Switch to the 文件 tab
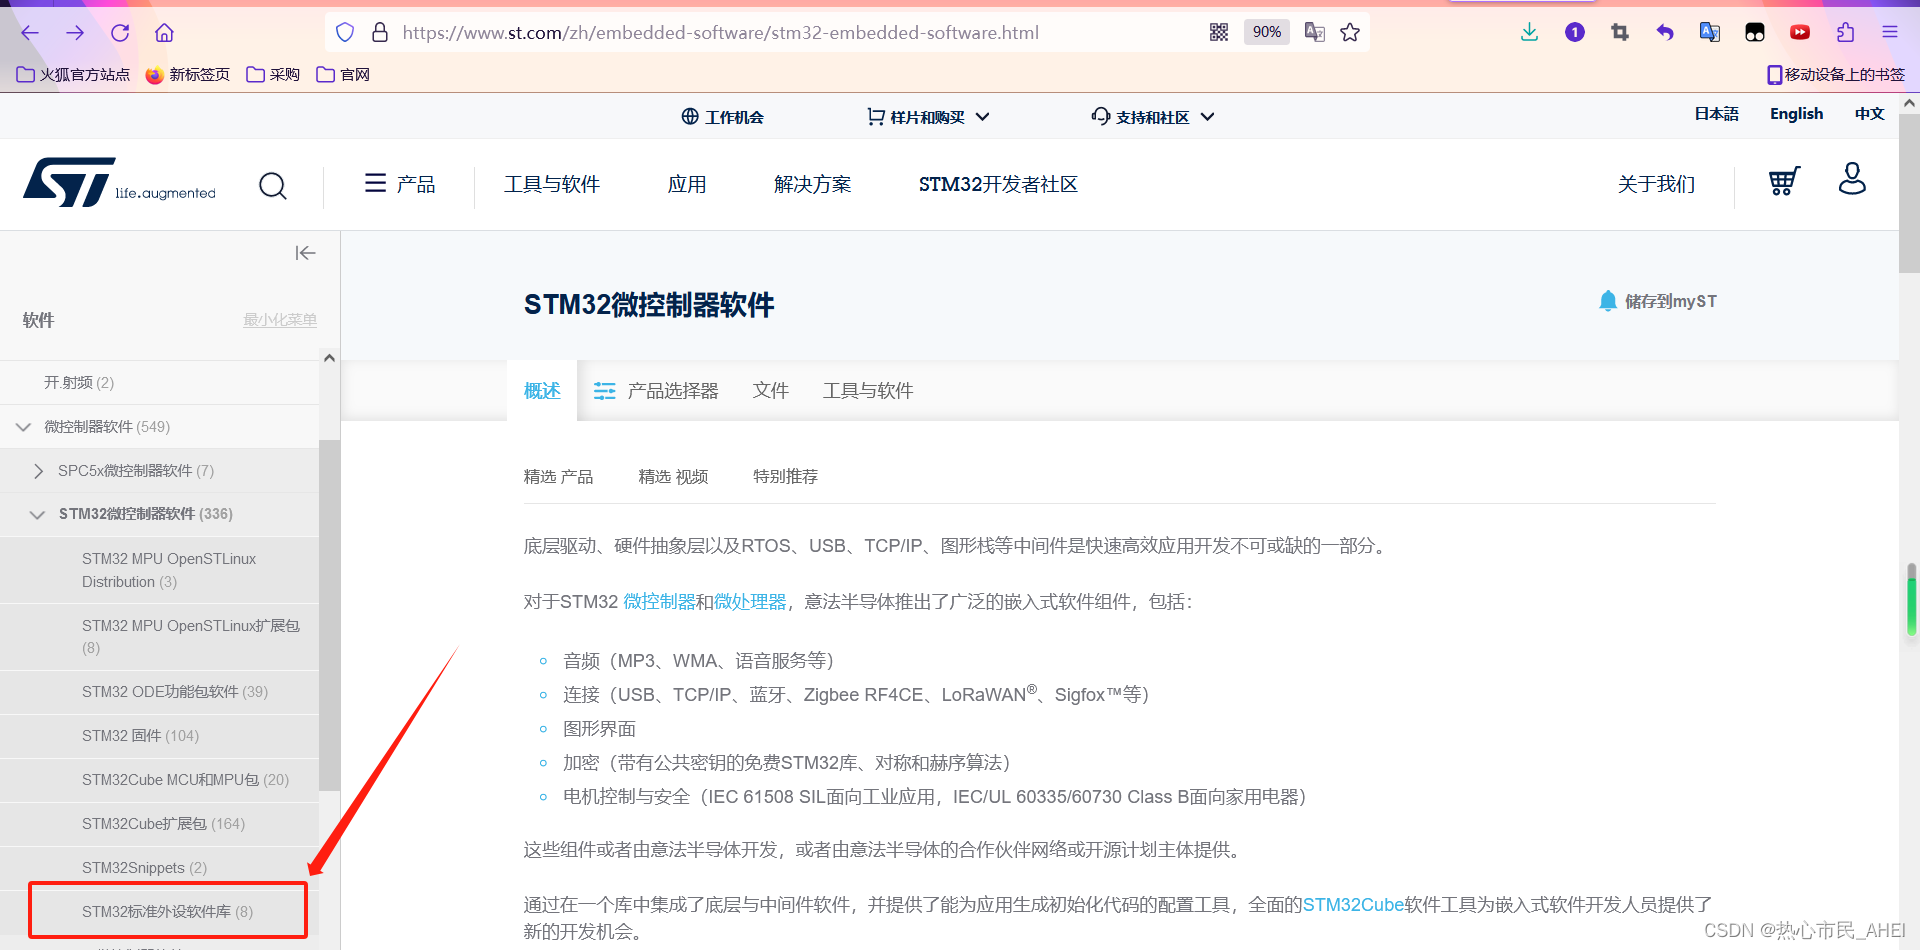Screen dimensions: 1920x950 pyautogui.click(x=771, y=391)
